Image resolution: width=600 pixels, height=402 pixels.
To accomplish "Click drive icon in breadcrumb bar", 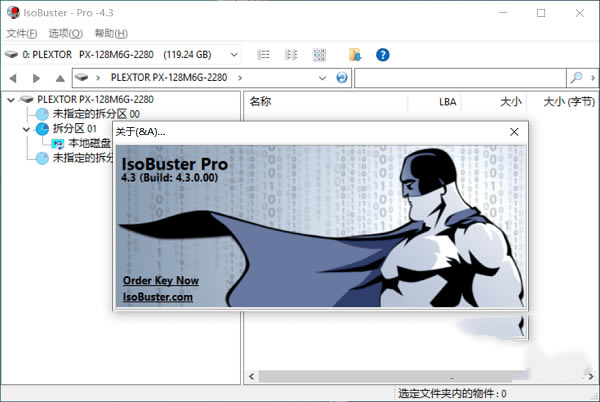I will coord(82,78).
